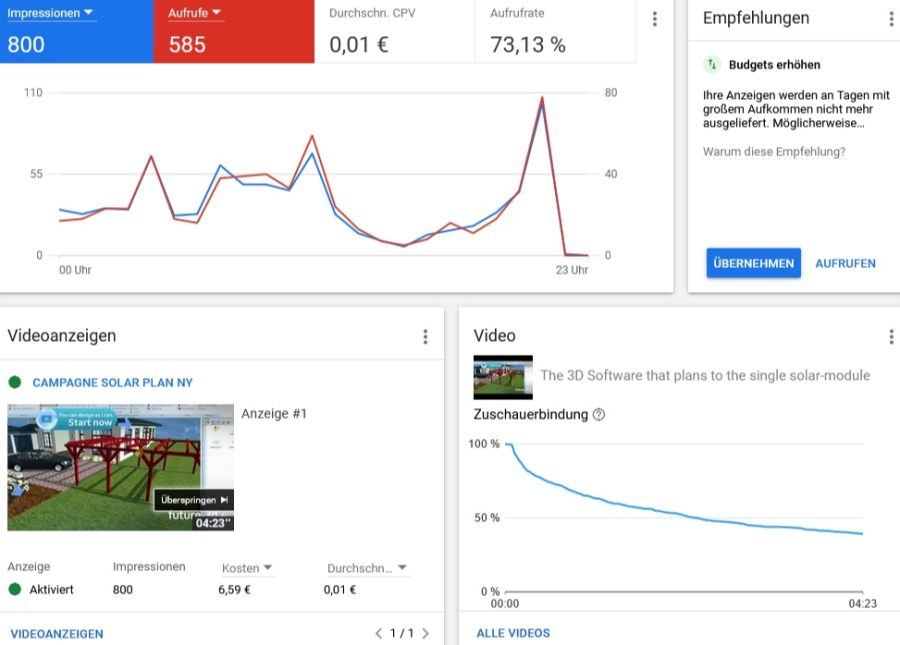Select the Aufrufrate metric tile

pyautogui.click(x=554, y=31)
